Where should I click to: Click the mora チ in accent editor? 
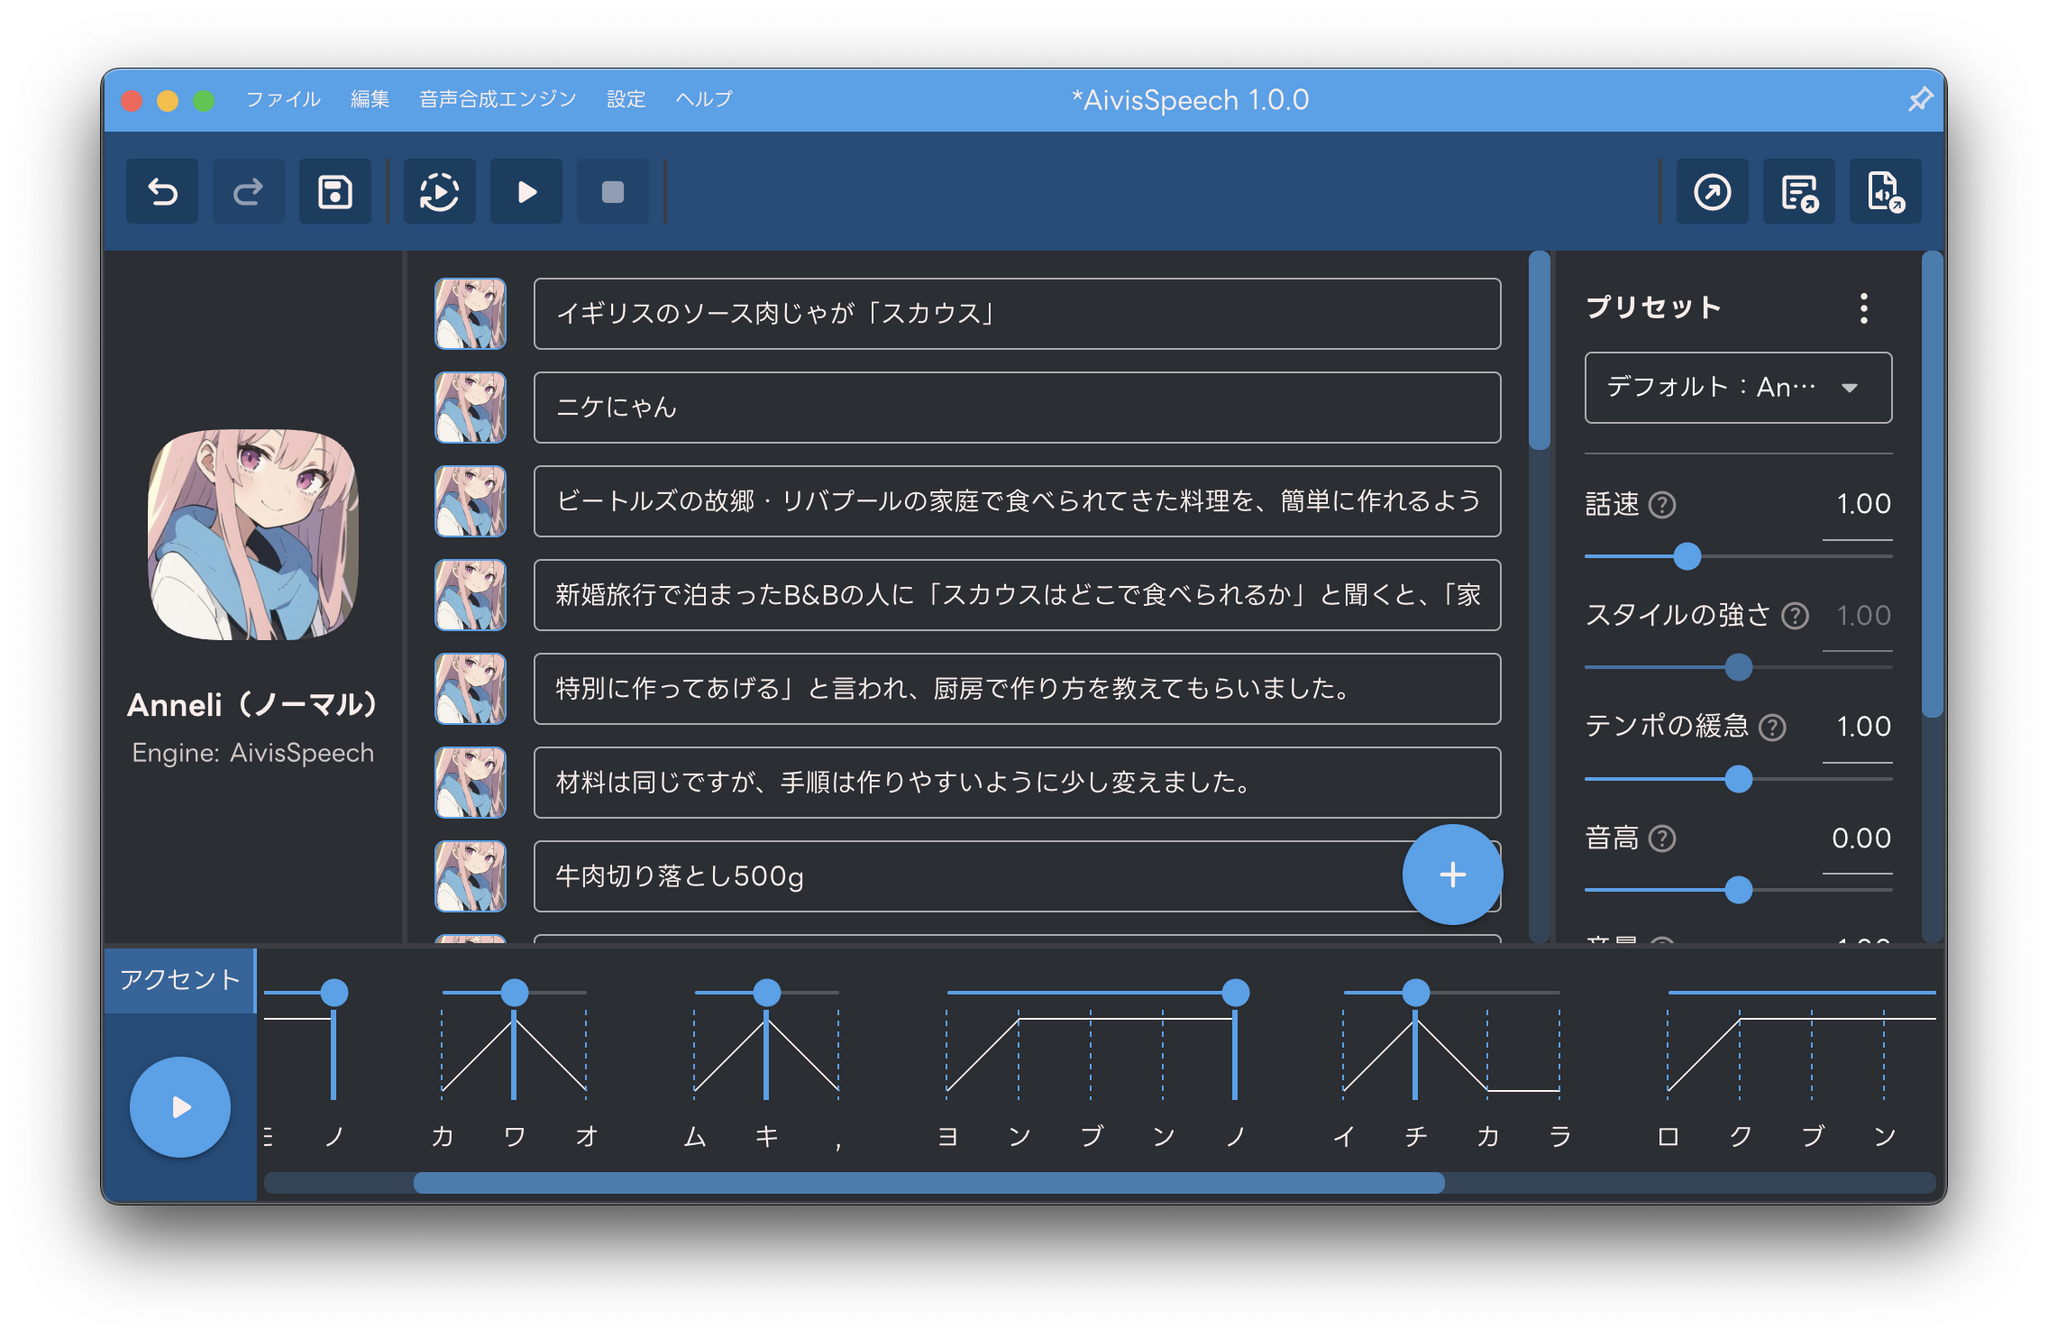pyautogui.click(x=1416, y=1136)
